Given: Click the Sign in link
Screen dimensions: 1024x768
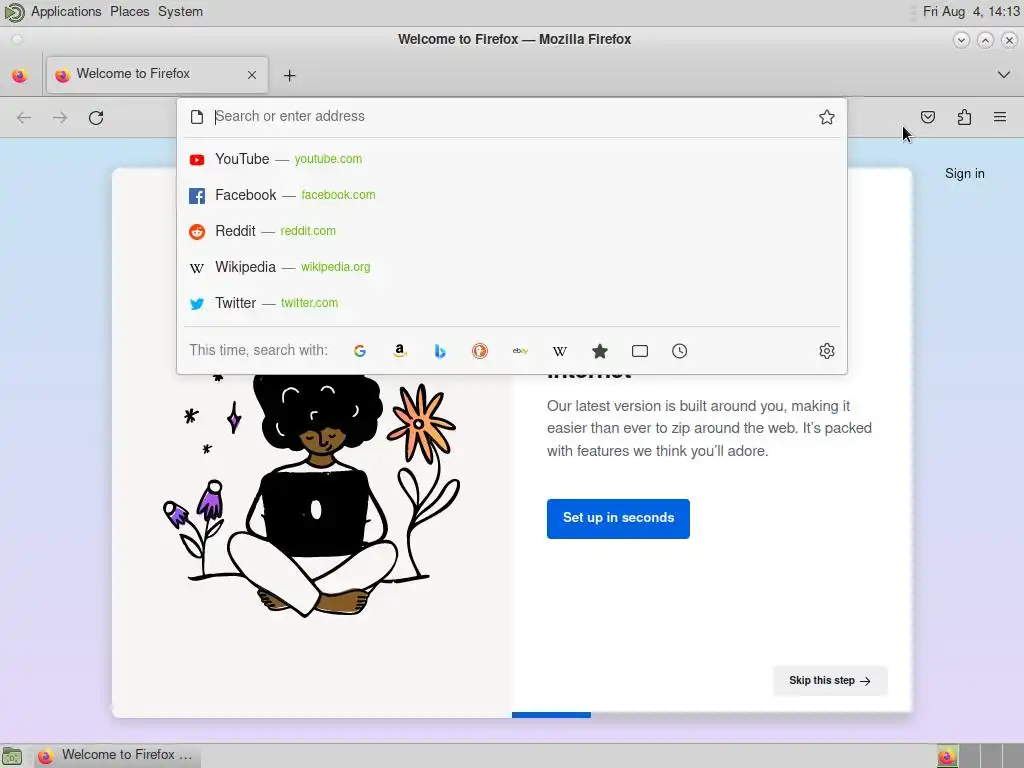Looking at the screenshot, I should click(965, 174).
